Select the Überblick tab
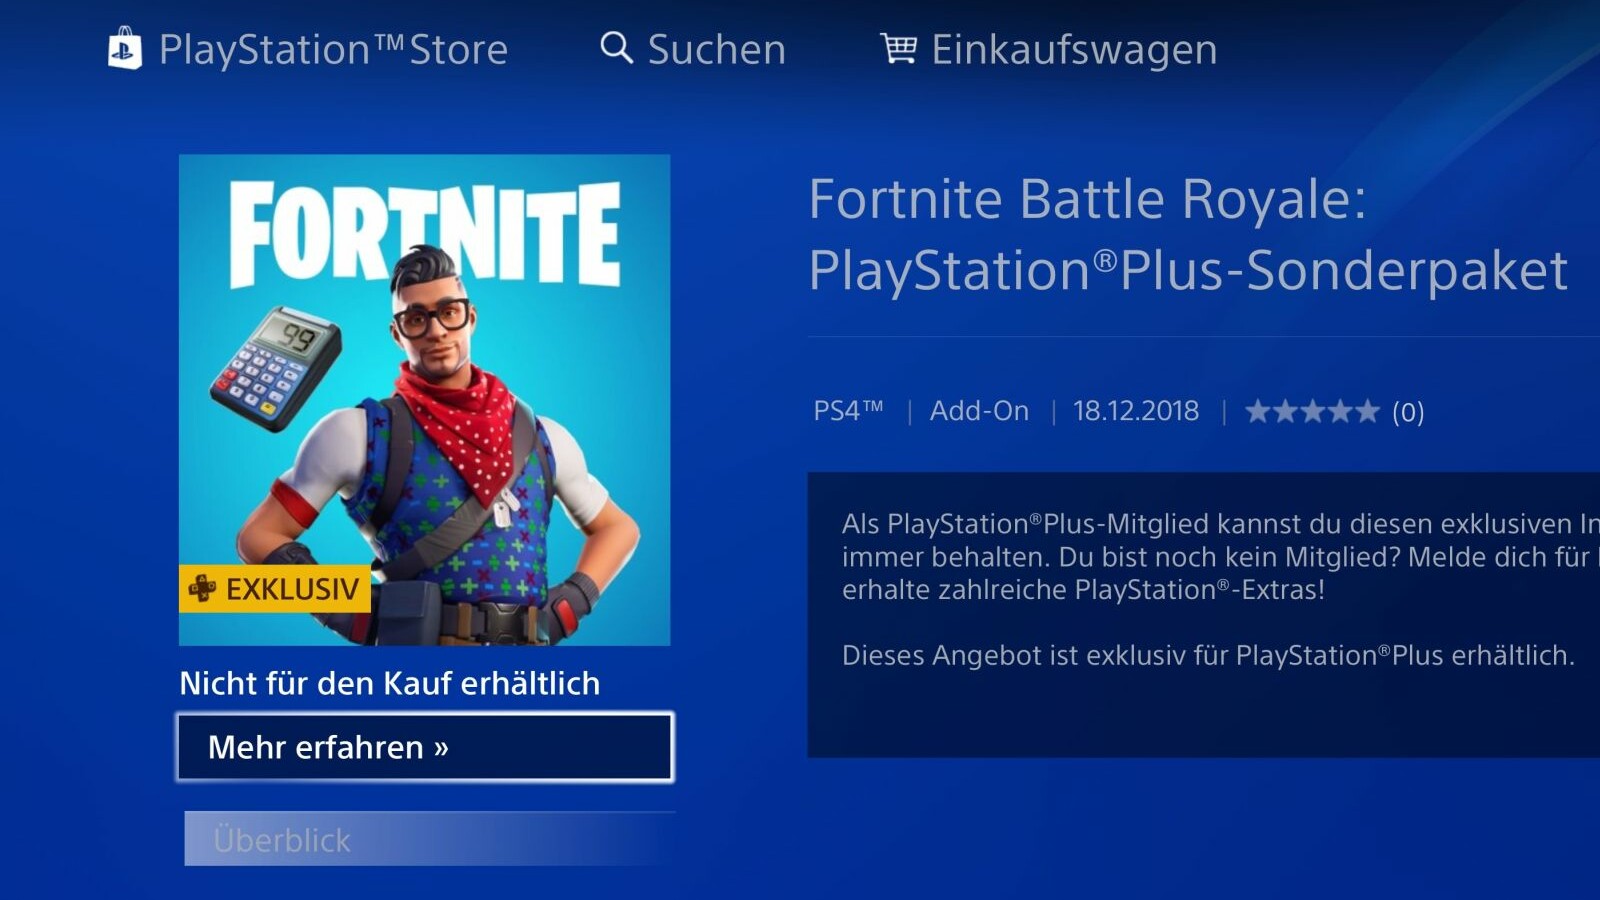Viewport: 1600px width, 900px height. (x=430, y=839)
